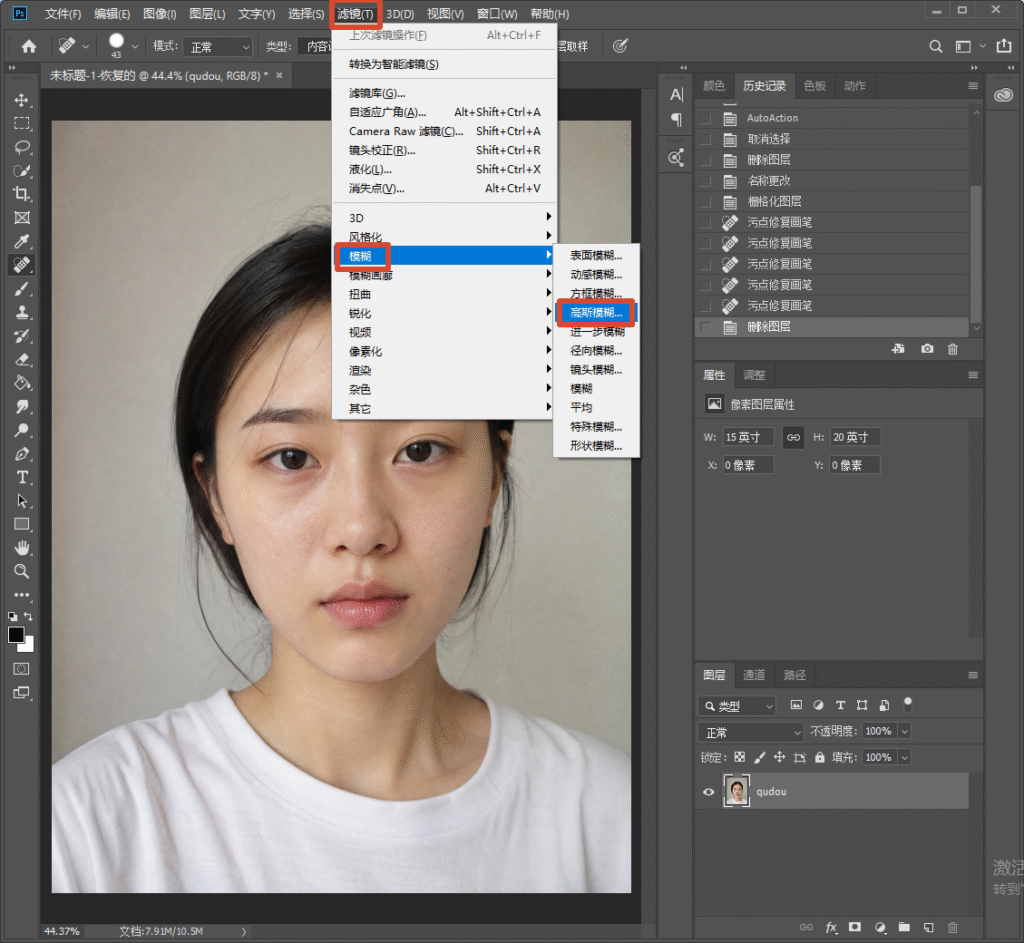
Task: Open the 模式 blend mode dropdown
Action: coord(217,46)
